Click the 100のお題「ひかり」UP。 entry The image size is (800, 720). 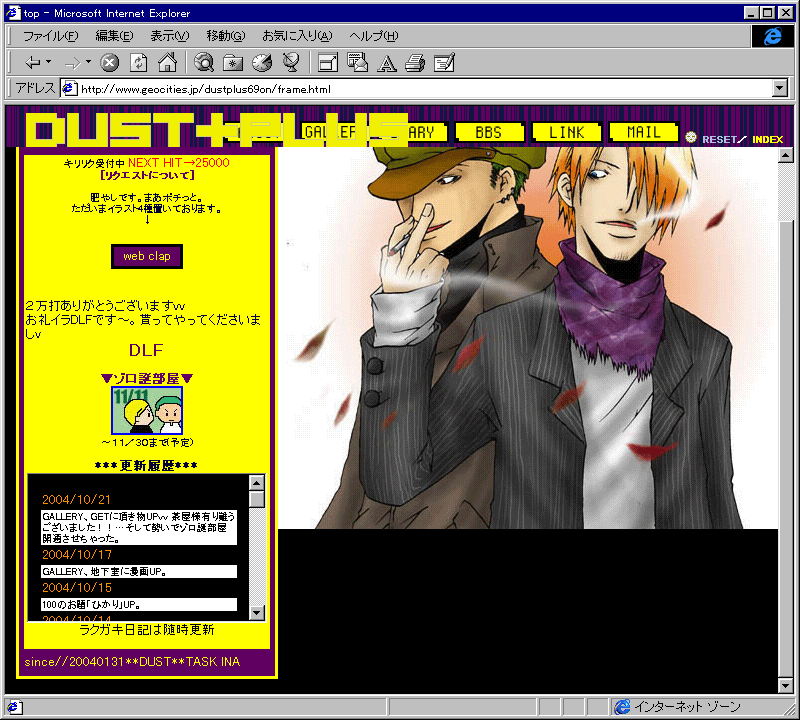(x=139, y=605)
